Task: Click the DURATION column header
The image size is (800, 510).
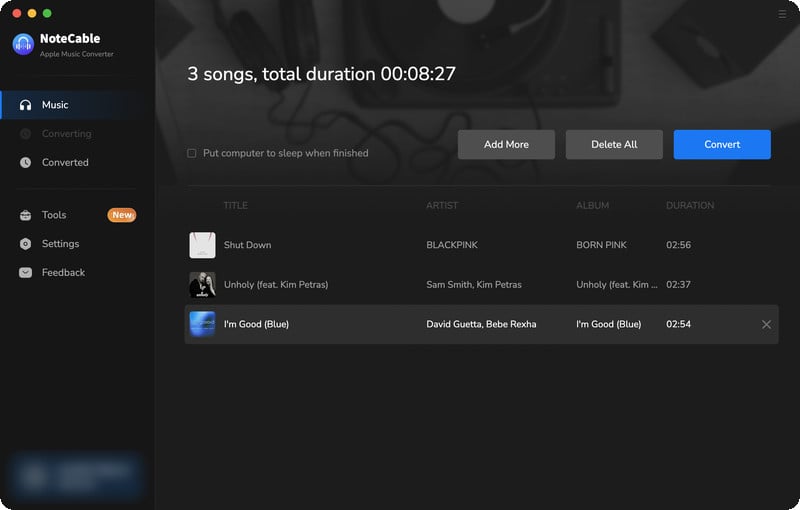Action: coord(690,206)
